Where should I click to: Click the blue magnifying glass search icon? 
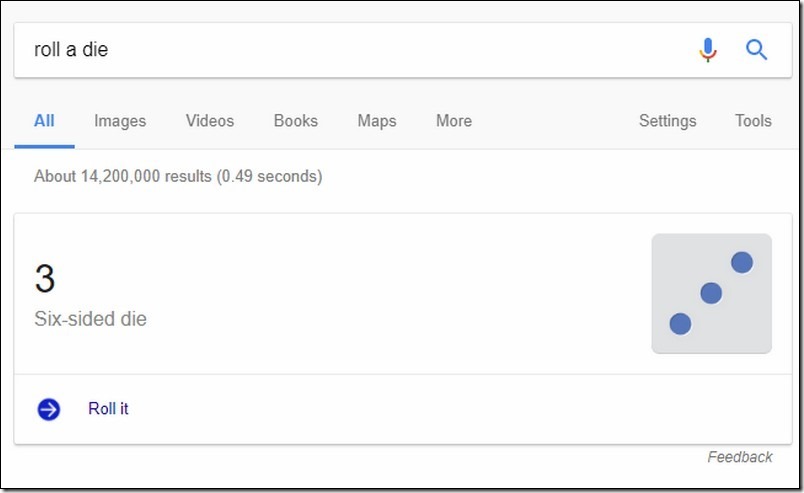756,50
